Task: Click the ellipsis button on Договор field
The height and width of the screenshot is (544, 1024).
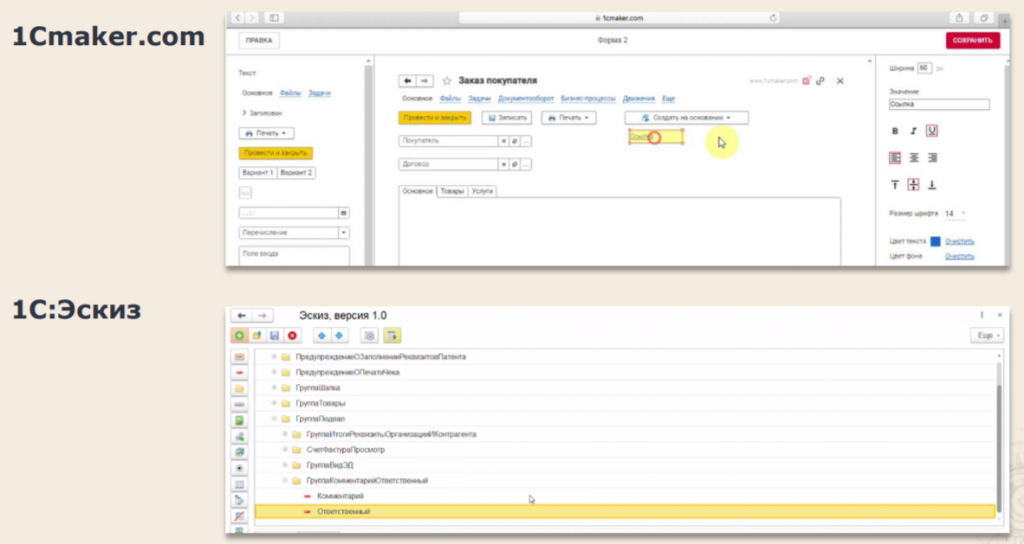Action: (526, 165)
